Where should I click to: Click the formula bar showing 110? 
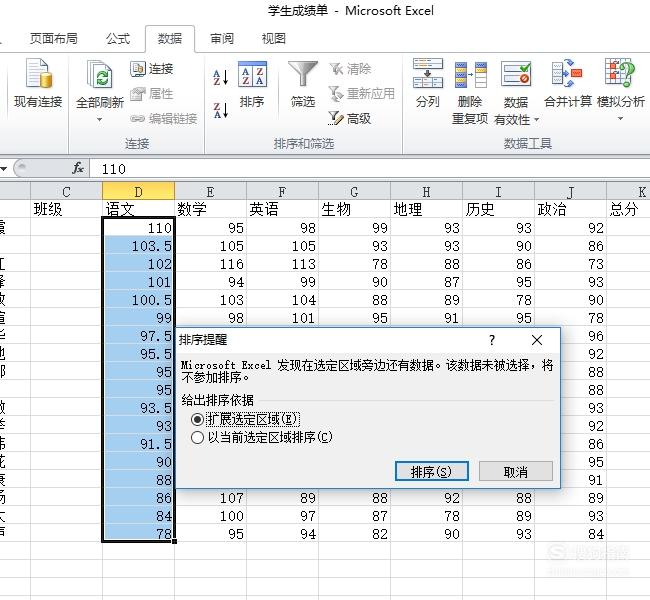click(x=369, y=169)
